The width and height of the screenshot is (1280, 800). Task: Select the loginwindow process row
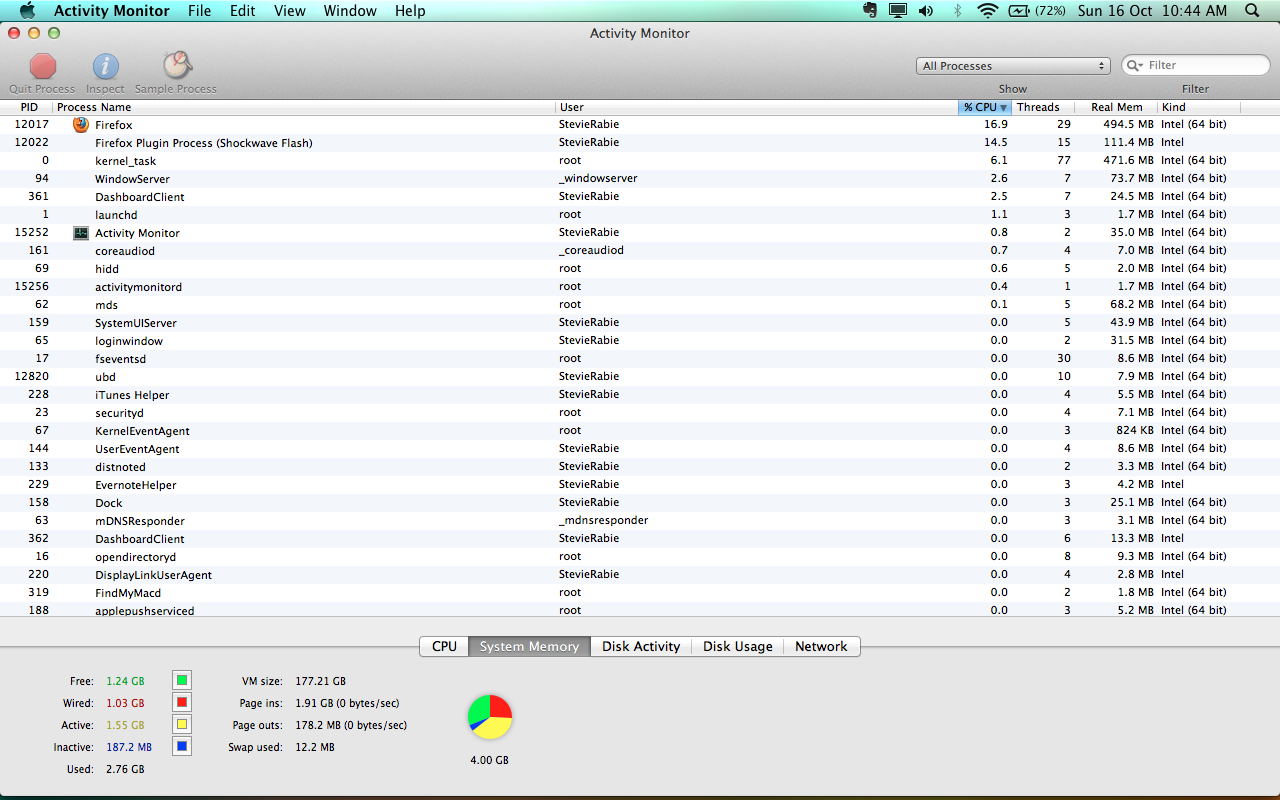640,341
